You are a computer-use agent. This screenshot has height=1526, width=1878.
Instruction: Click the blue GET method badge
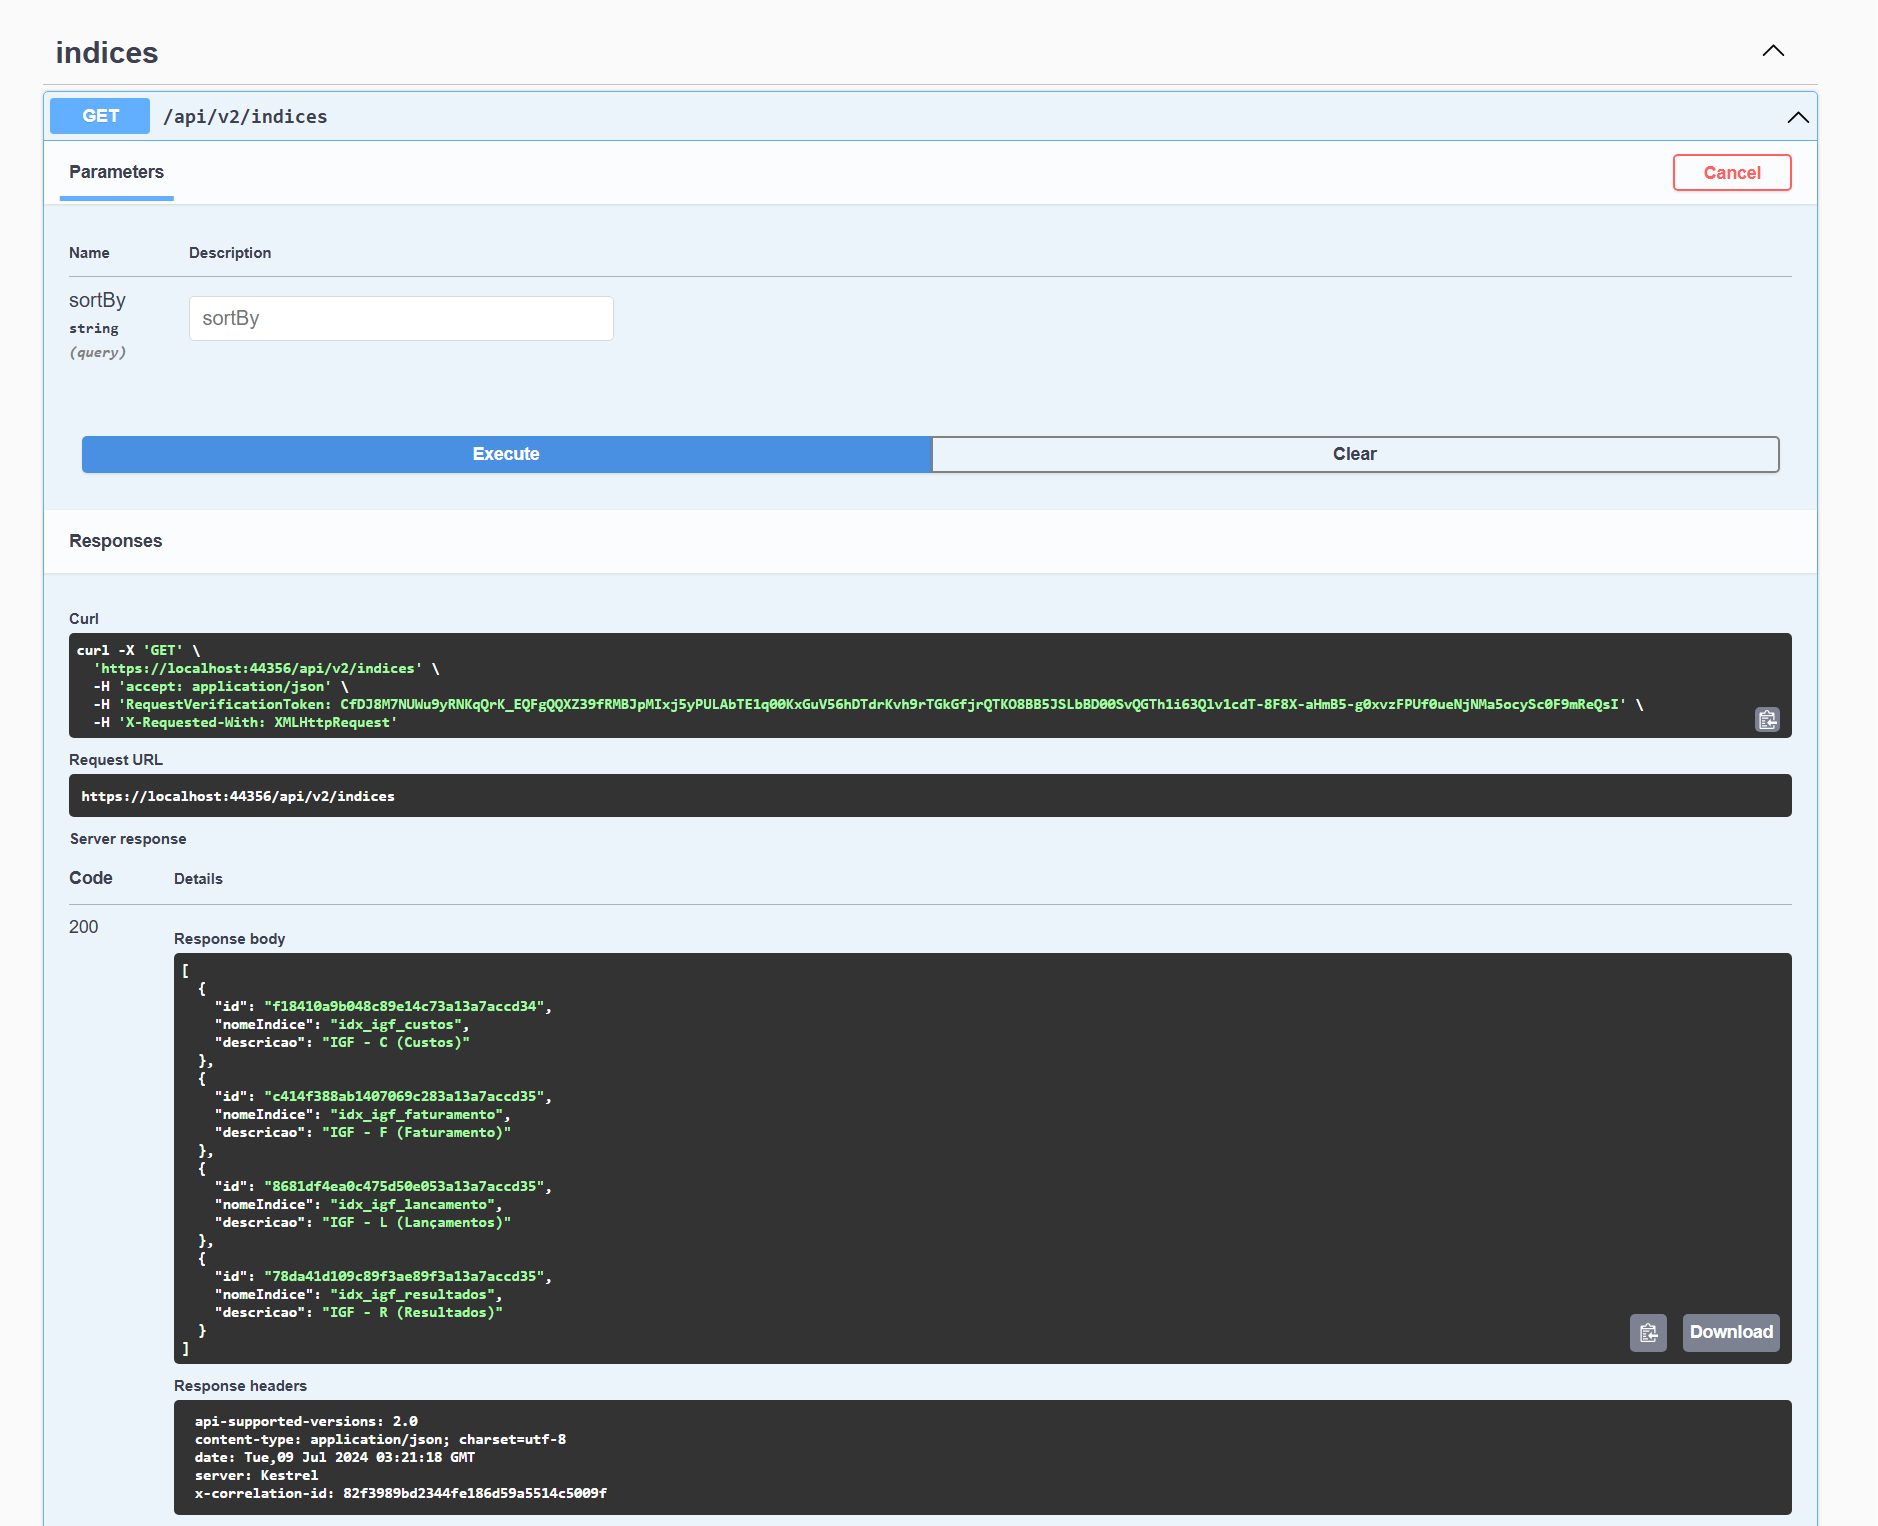(100, 116)
